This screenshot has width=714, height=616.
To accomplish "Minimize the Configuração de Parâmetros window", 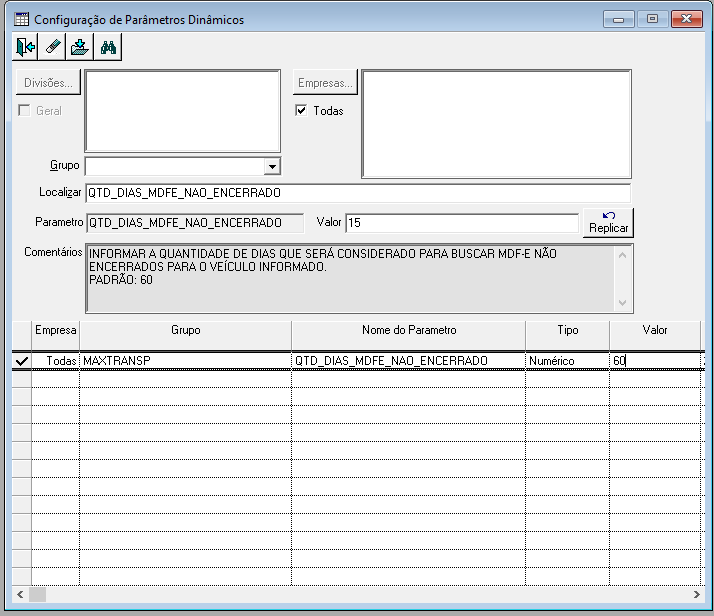I will coord(618,19).
